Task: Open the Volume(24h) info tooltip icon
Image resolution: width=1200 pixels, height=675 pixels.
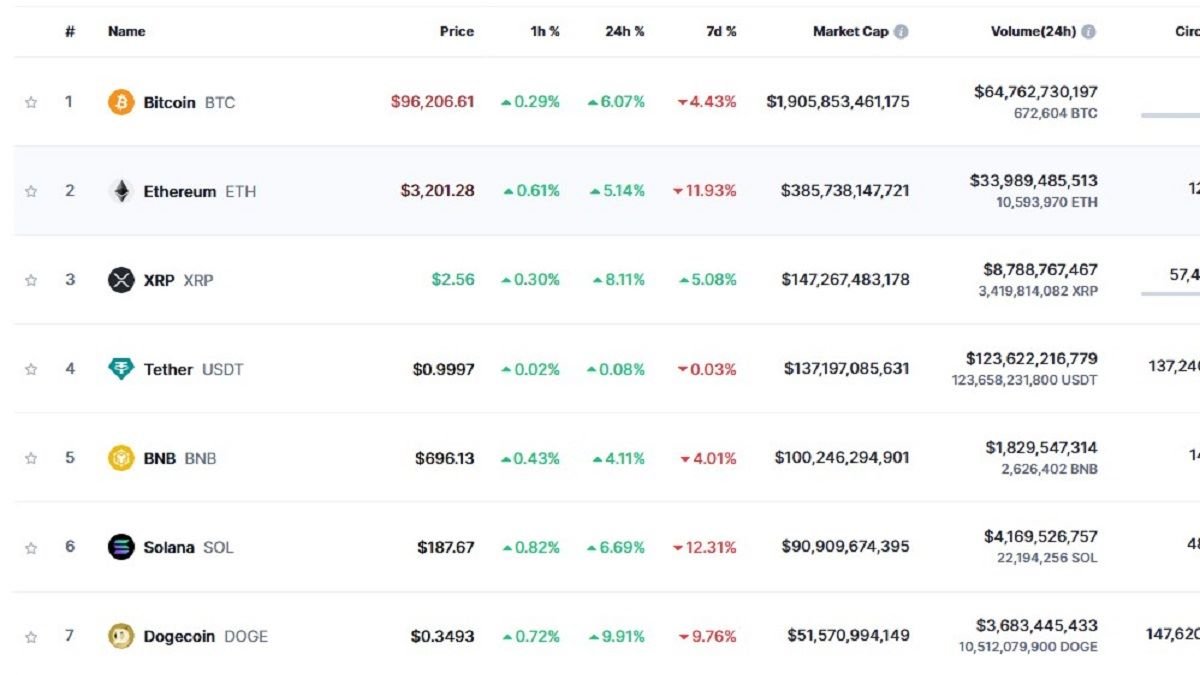Action: 1089,32
